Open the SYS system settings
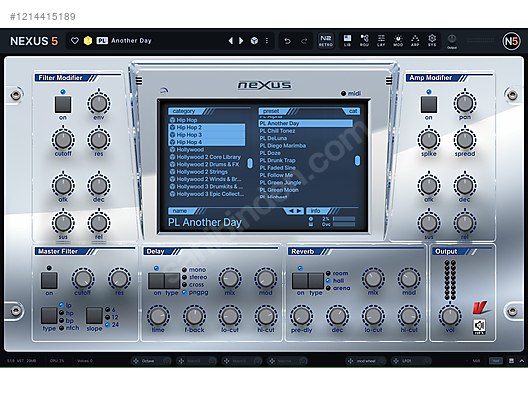 [432, 40]
